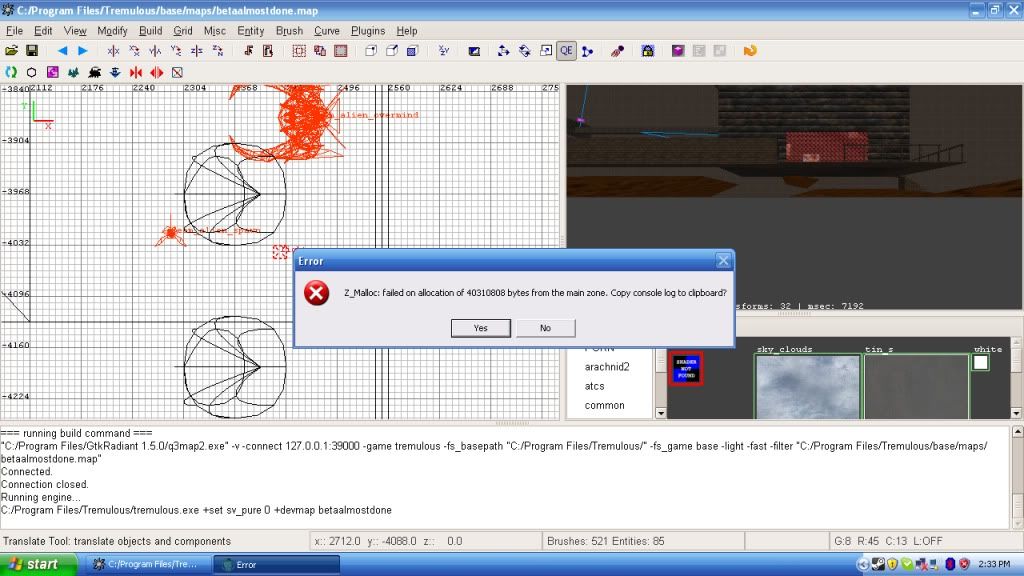Rotate selection around the Y axis
Image resolution: width=1024 pixels, height=576 pixels.
coord(176,51)
